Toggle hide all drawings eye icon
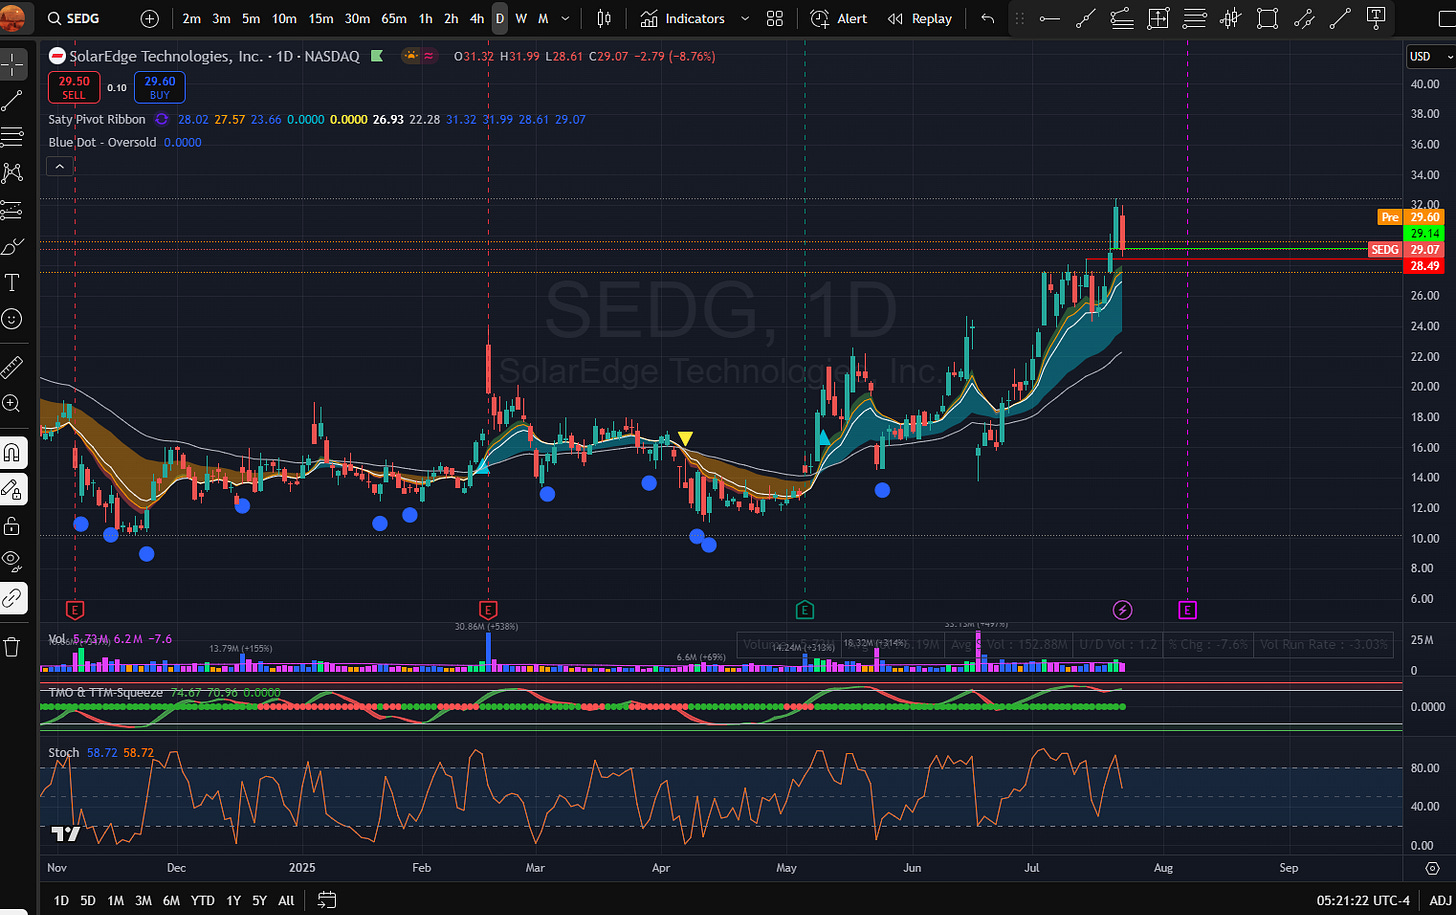This screenshot has height=915, width=1456. 13,561
